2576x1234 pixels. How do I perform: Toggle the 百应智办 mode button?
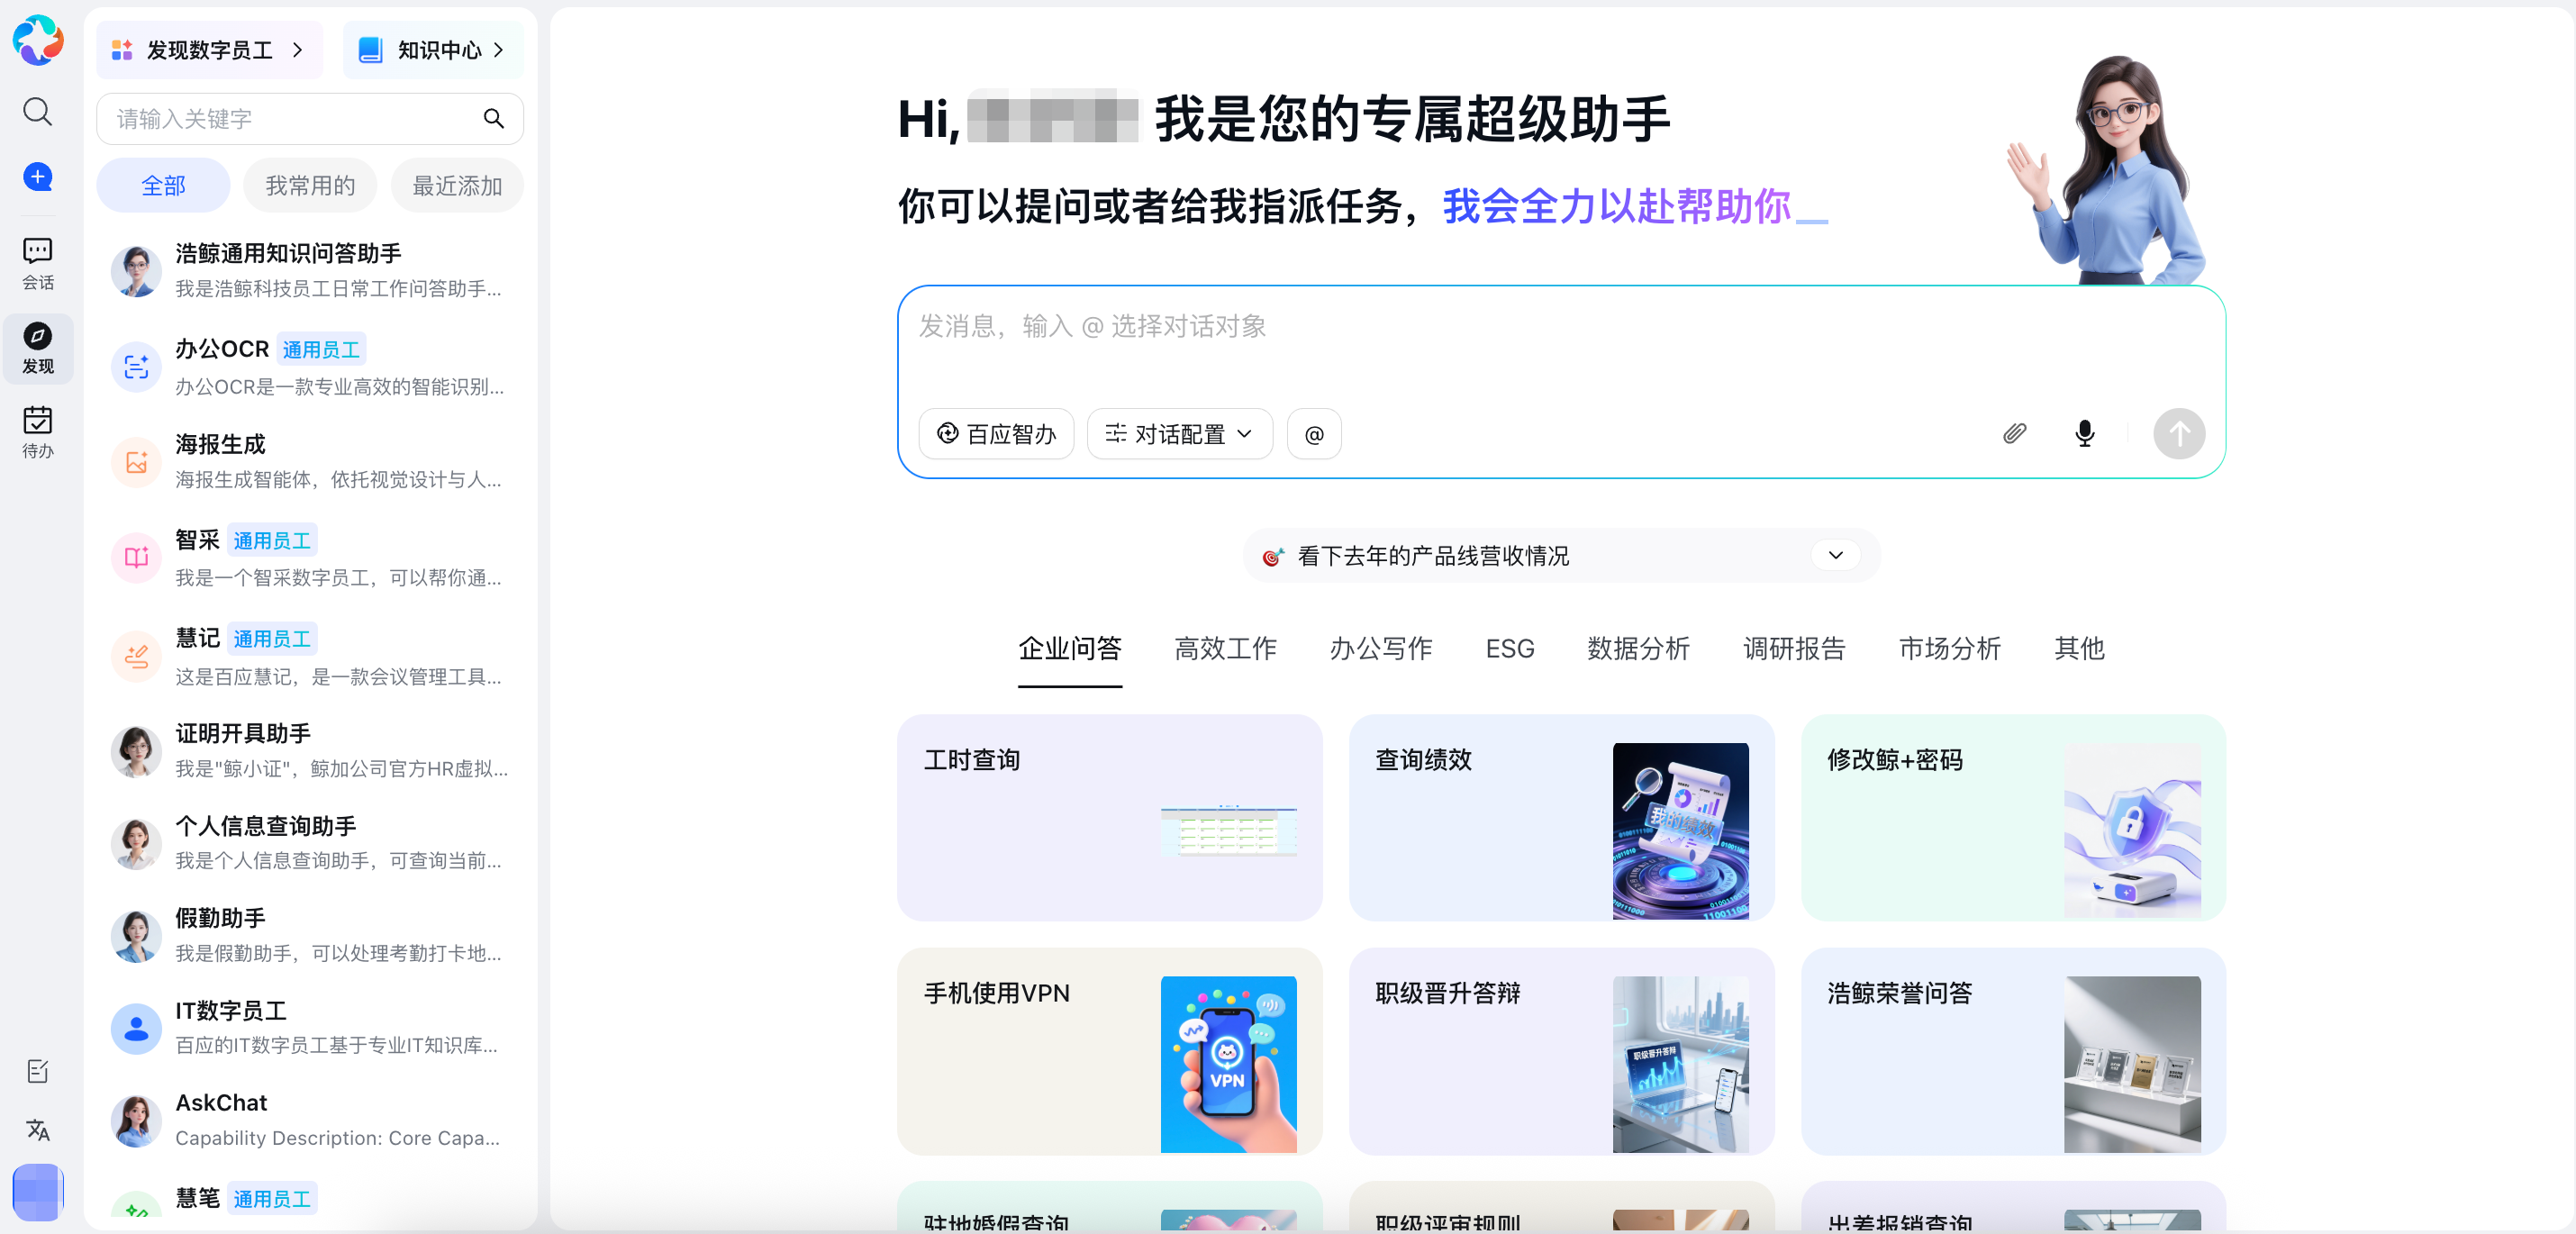(996, 434)
